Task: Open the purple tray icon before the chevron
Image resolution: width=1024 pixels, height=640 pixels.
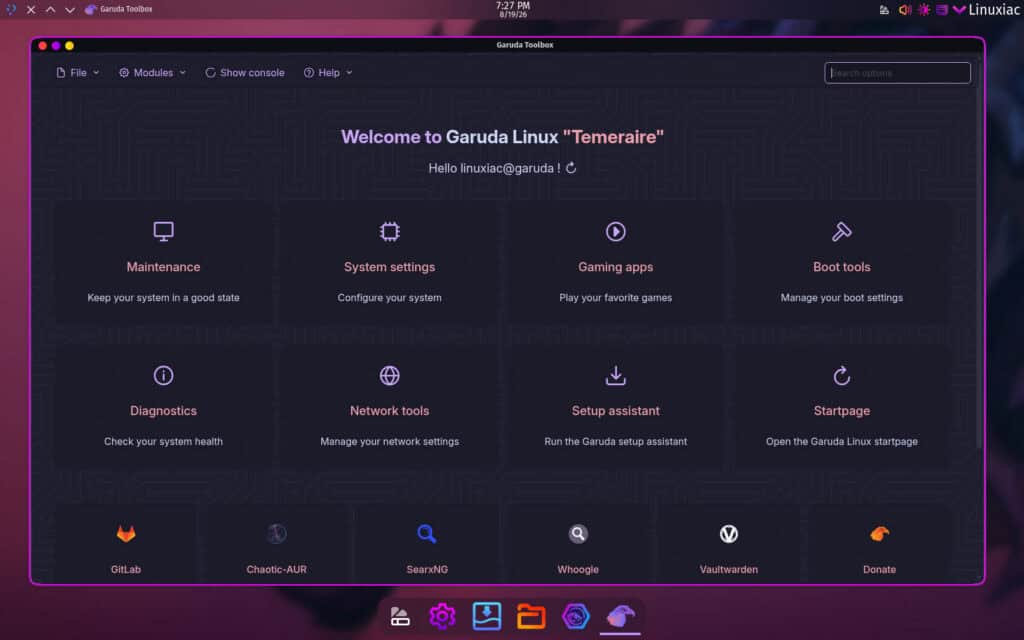Action: tap(941, 10)
